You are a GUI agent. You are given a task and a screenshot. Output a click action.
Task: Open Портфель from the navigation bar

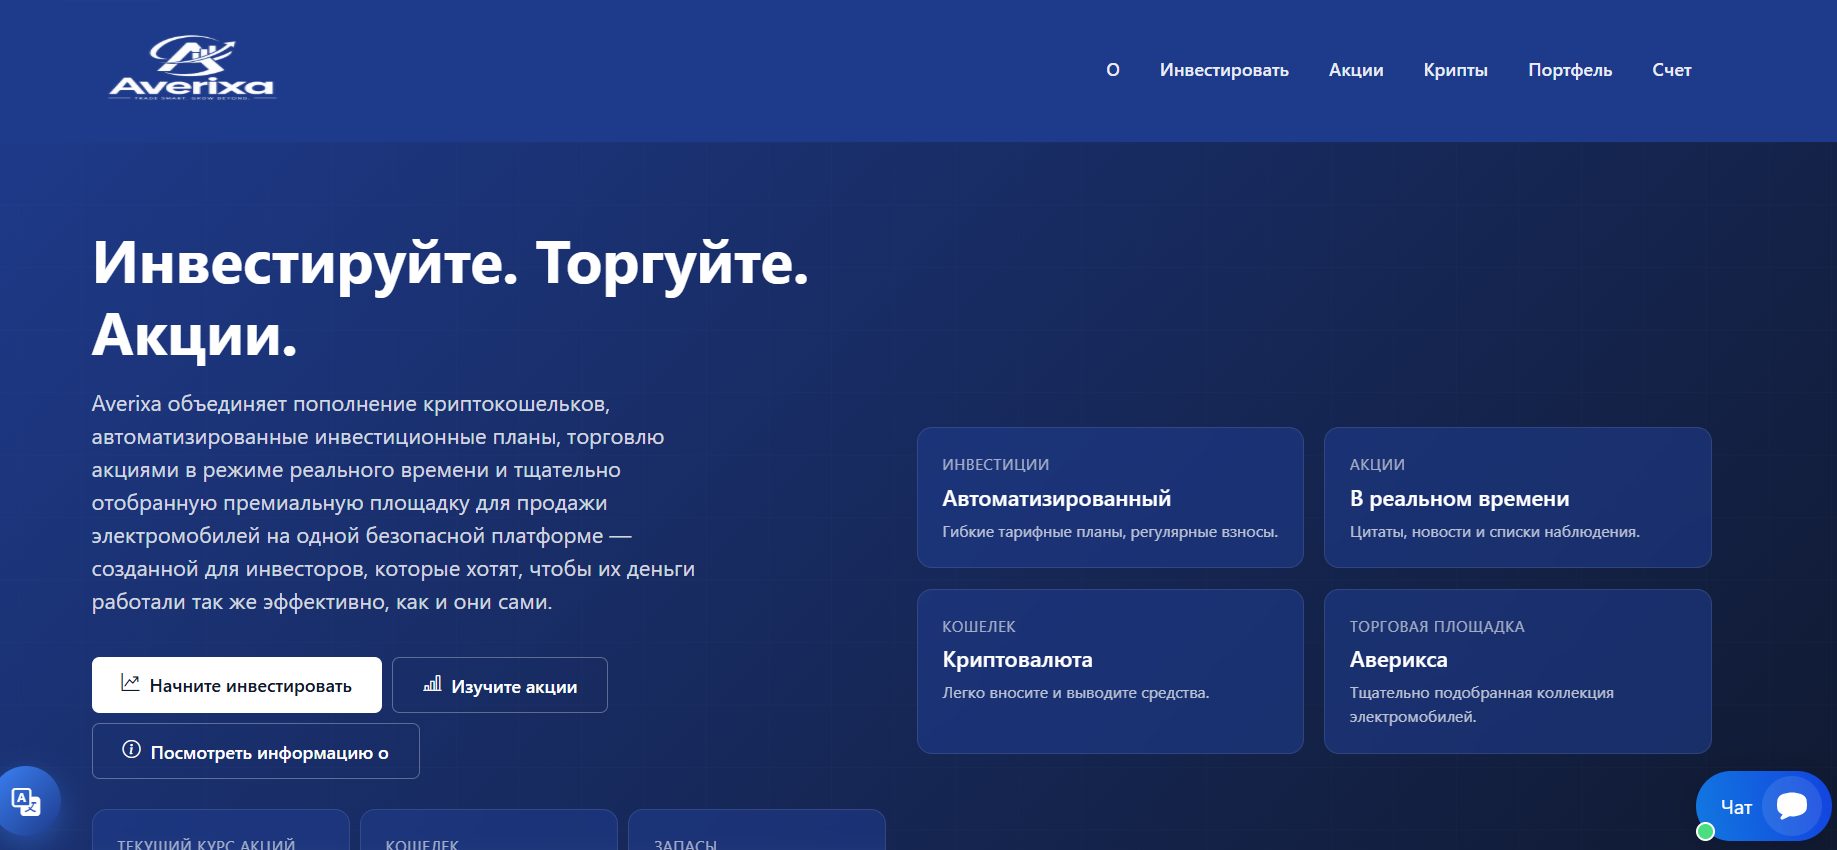(1570, 70)
